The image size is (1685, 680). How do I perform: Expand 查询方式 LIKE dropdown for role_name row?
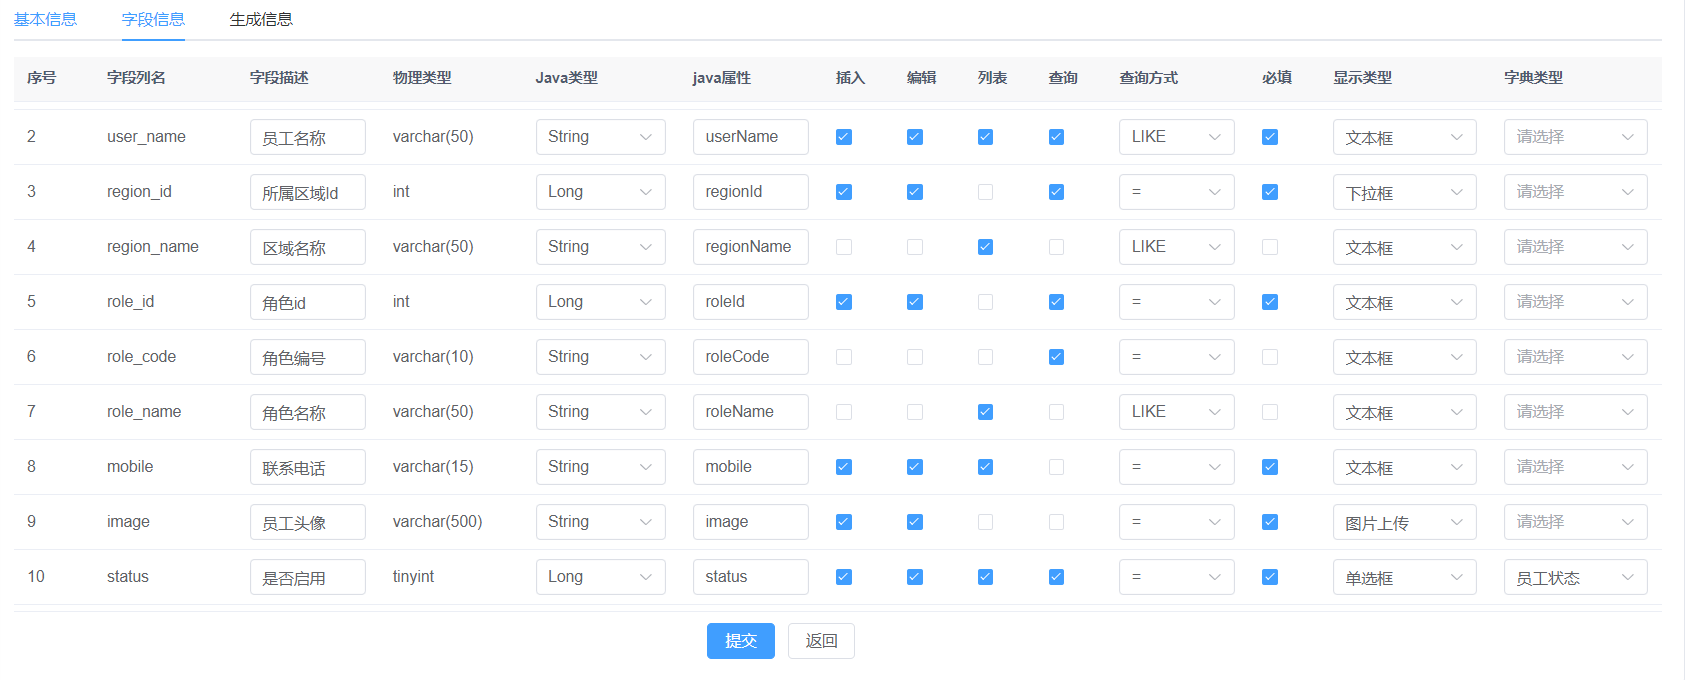pyautogui.click(x=1177, y=412)
